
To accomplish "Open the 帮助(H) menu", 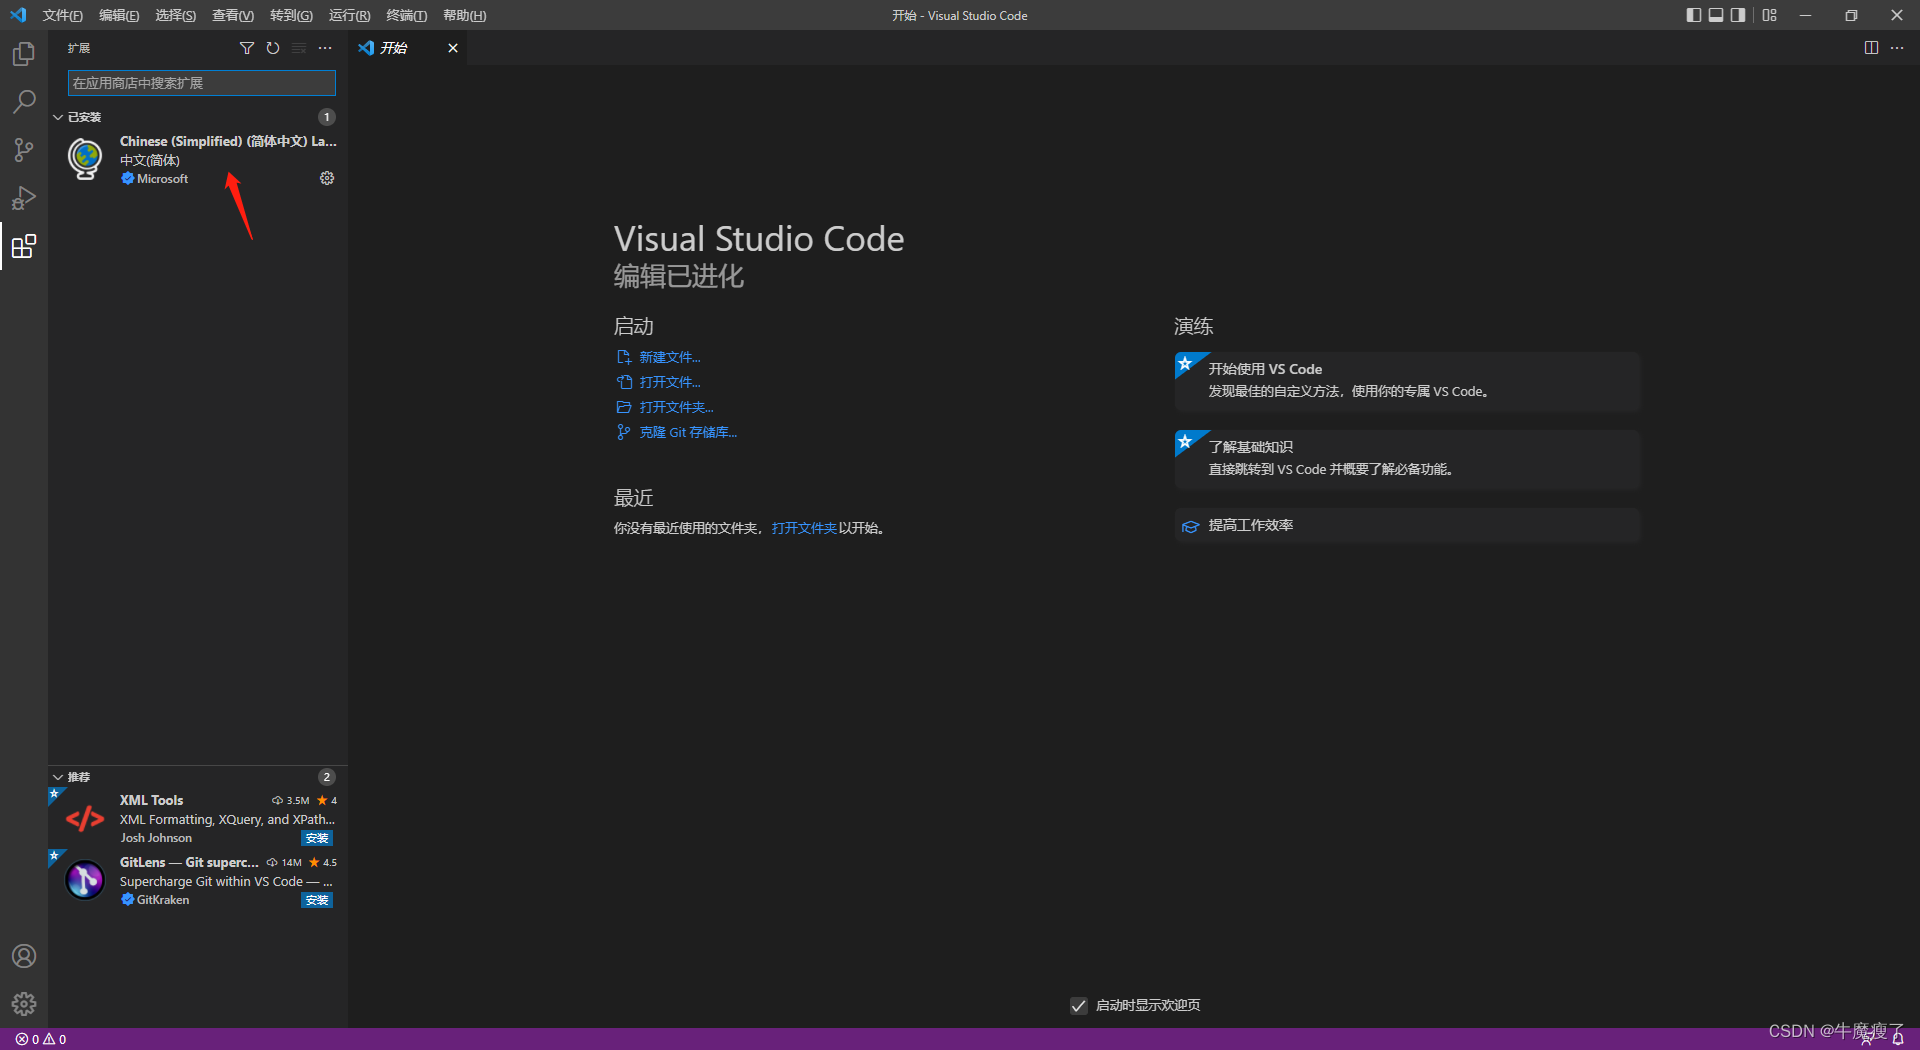I will click(464, 15).
